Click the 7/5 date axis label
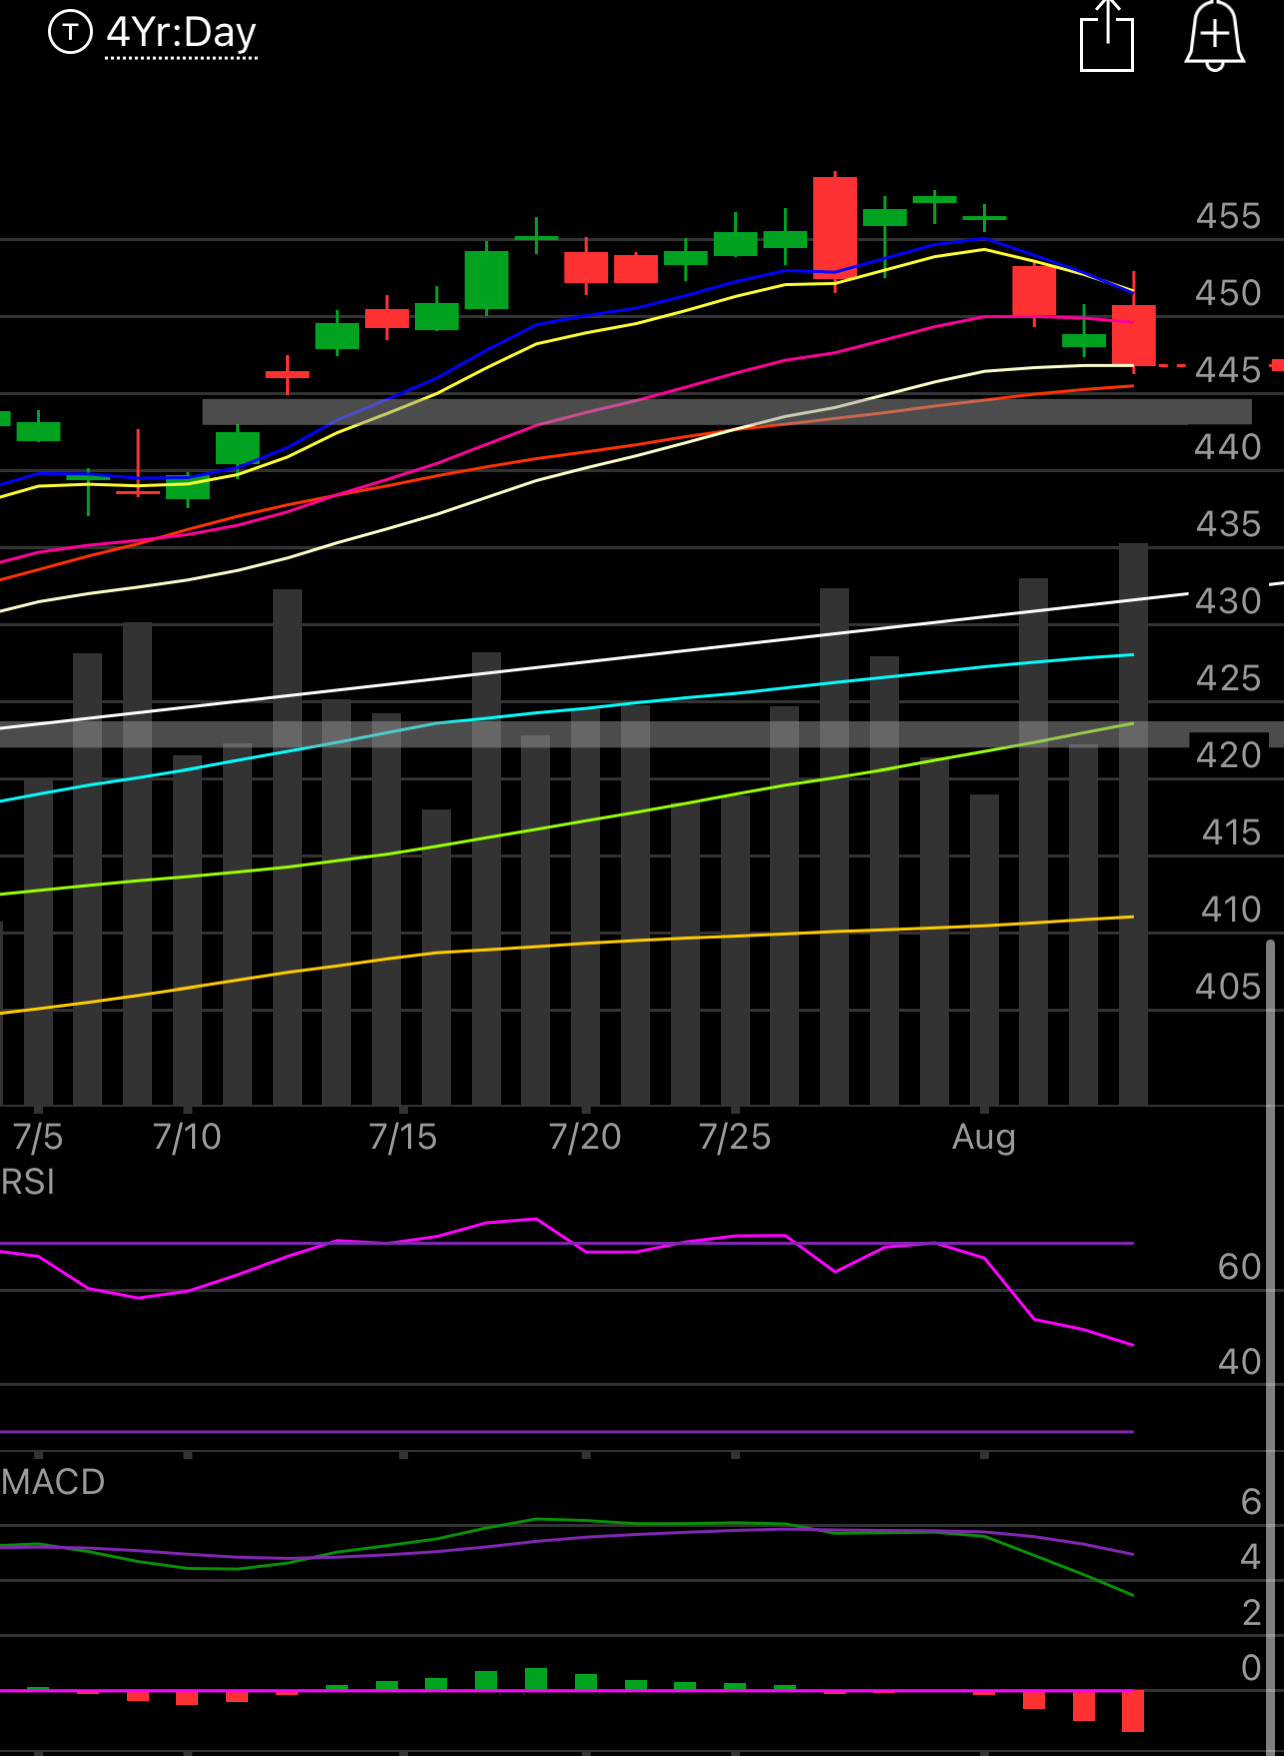Screen dimensions: 1284x1756 coord(38,1137)
